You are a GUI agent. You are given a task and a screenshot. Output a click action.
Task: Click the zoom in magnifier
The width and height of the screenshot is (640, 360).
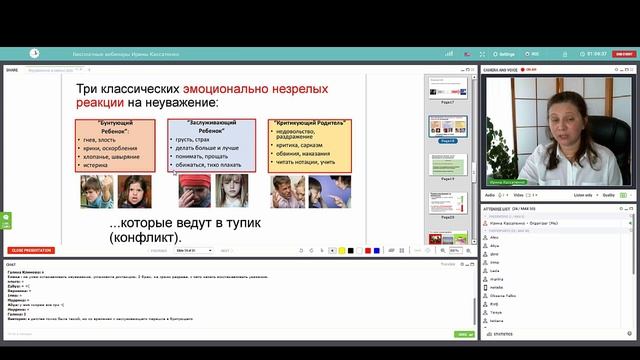point(469,251)
